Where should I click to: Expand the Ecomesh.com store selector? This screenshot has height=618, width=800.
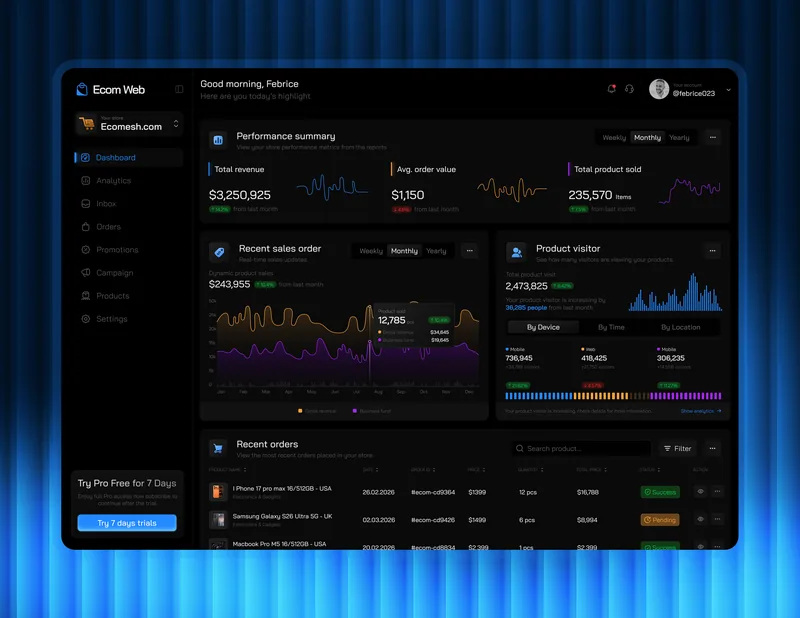[x=129, y=123]
